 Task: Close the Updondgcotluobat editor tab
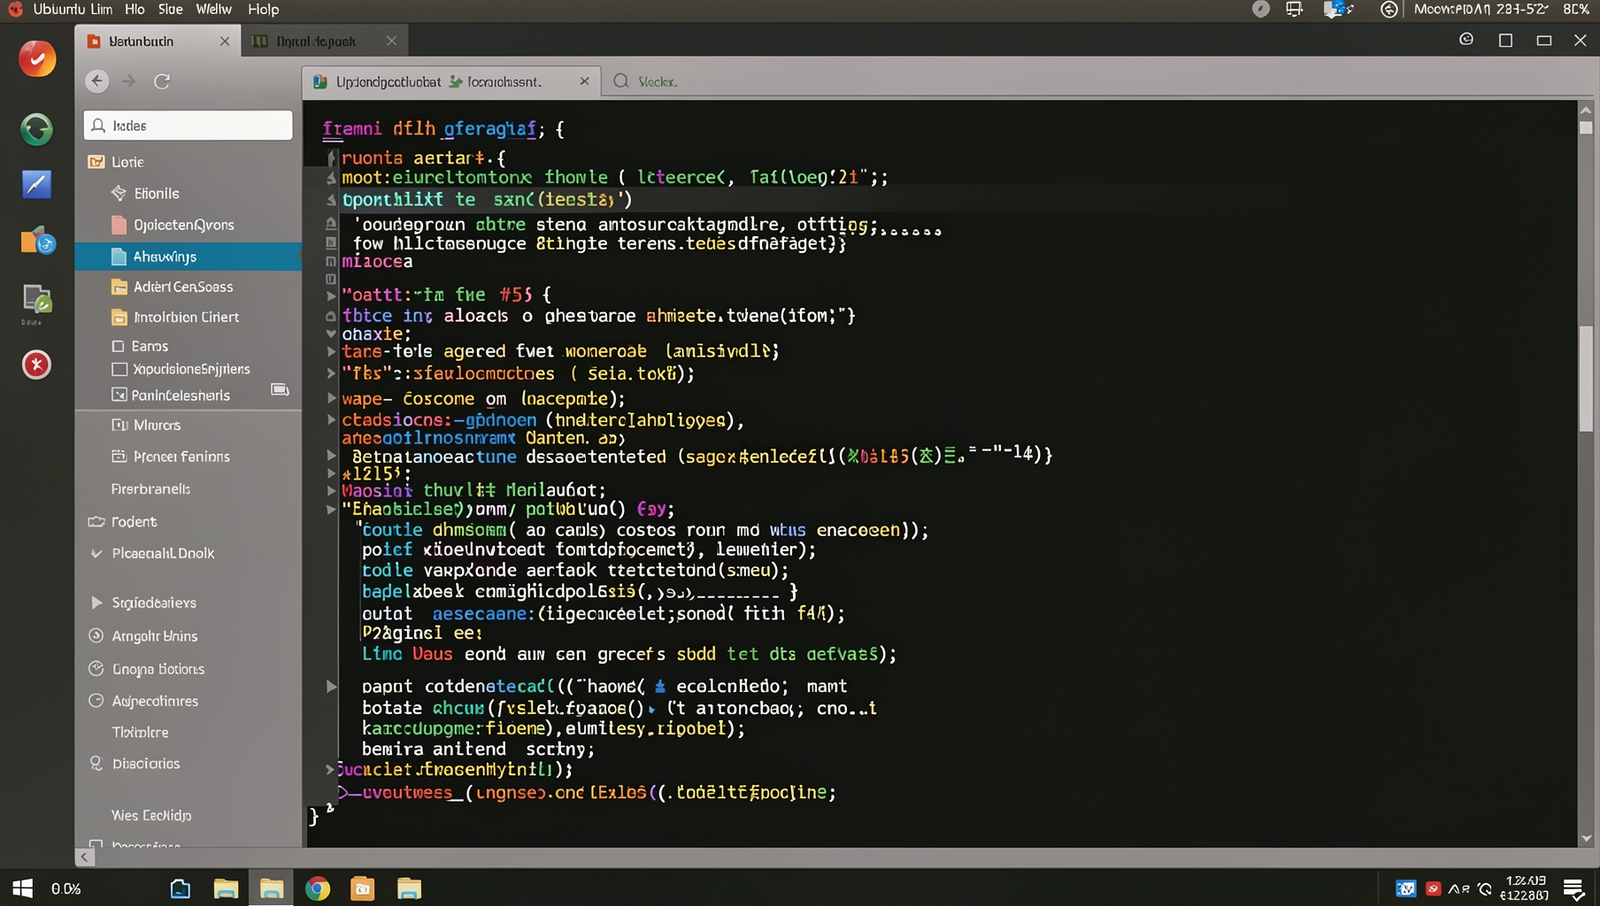[585, 81]
